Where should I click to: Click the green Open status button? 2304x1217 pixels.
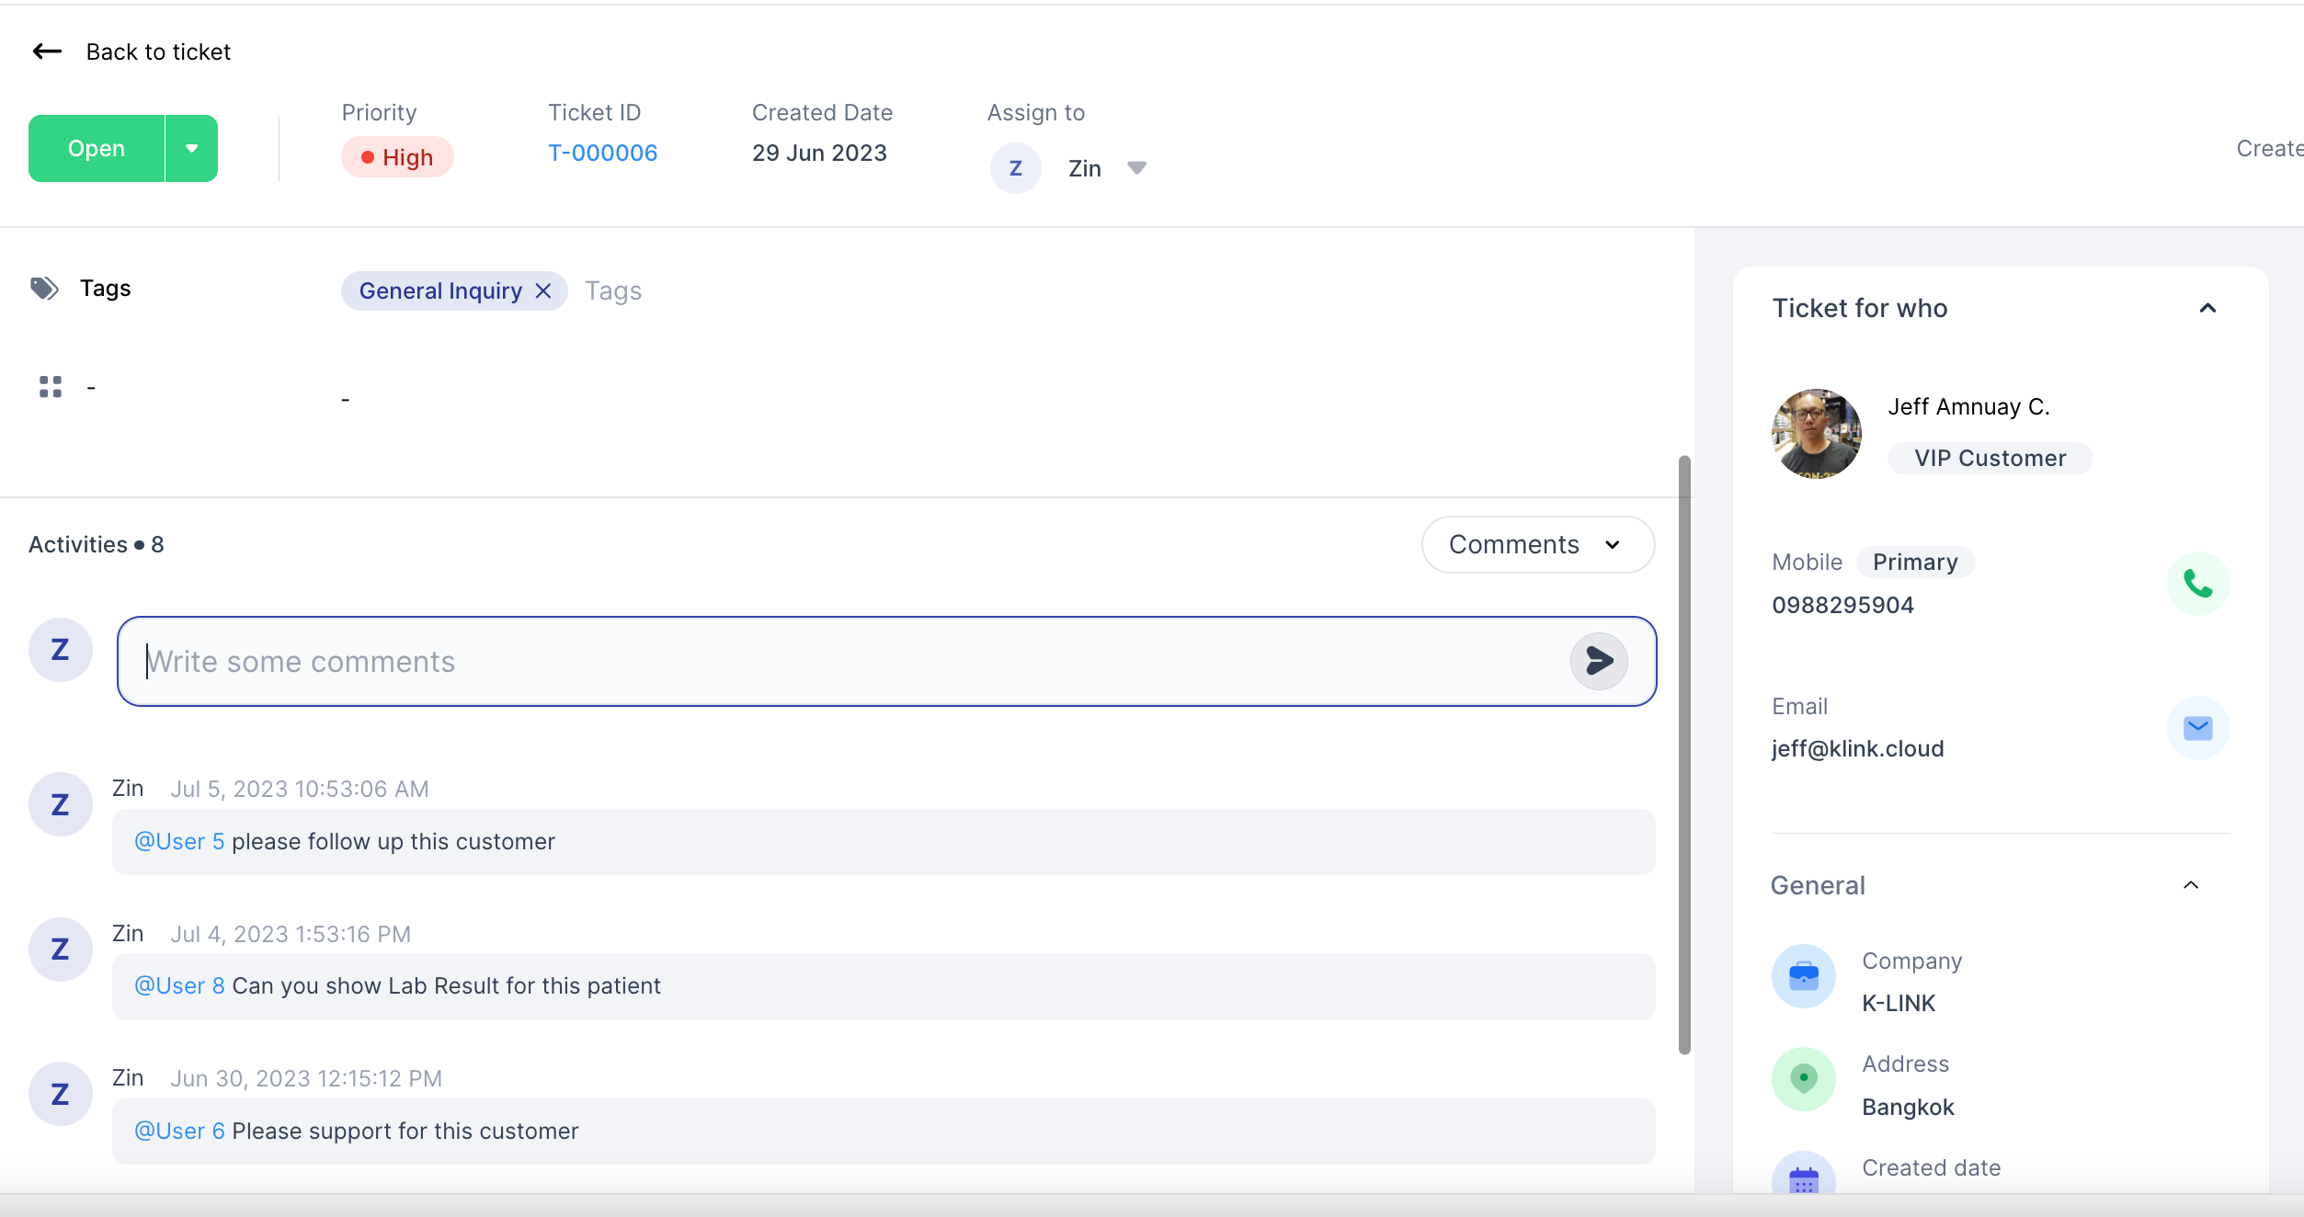pos(96,148)
